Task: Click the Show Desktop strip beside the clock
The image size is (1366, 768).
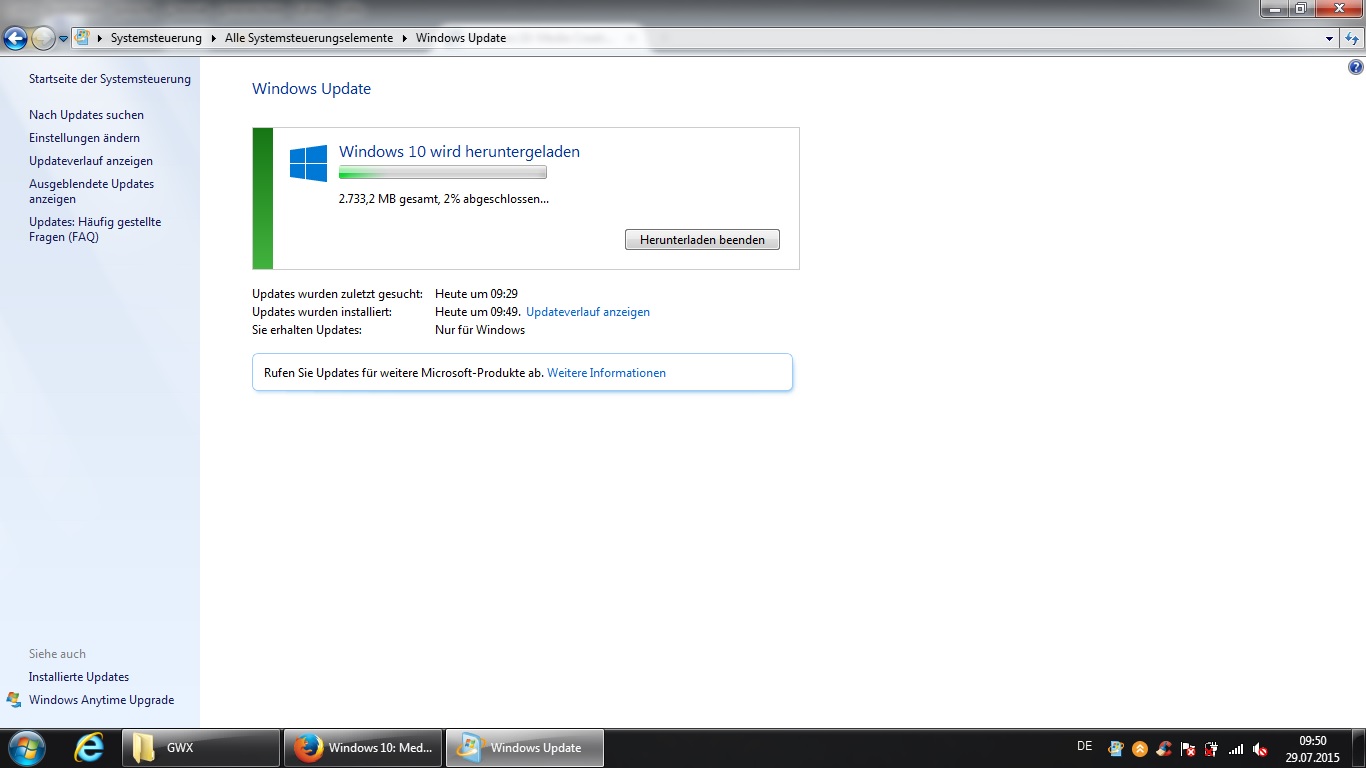Action: click(1358, 748)
